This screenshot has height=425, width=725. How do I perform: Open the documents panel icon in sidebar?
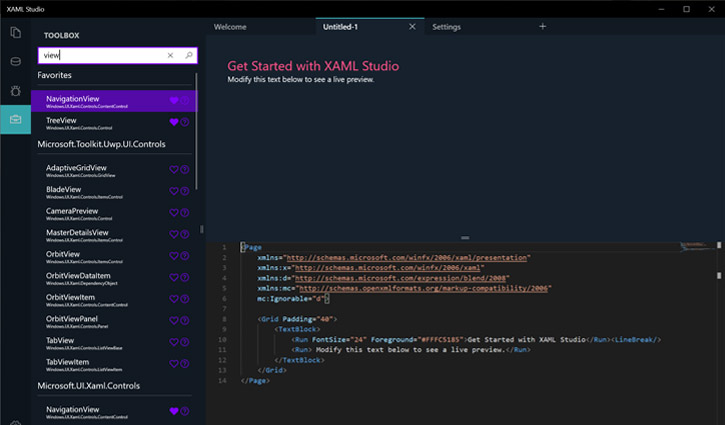point(16,32)
